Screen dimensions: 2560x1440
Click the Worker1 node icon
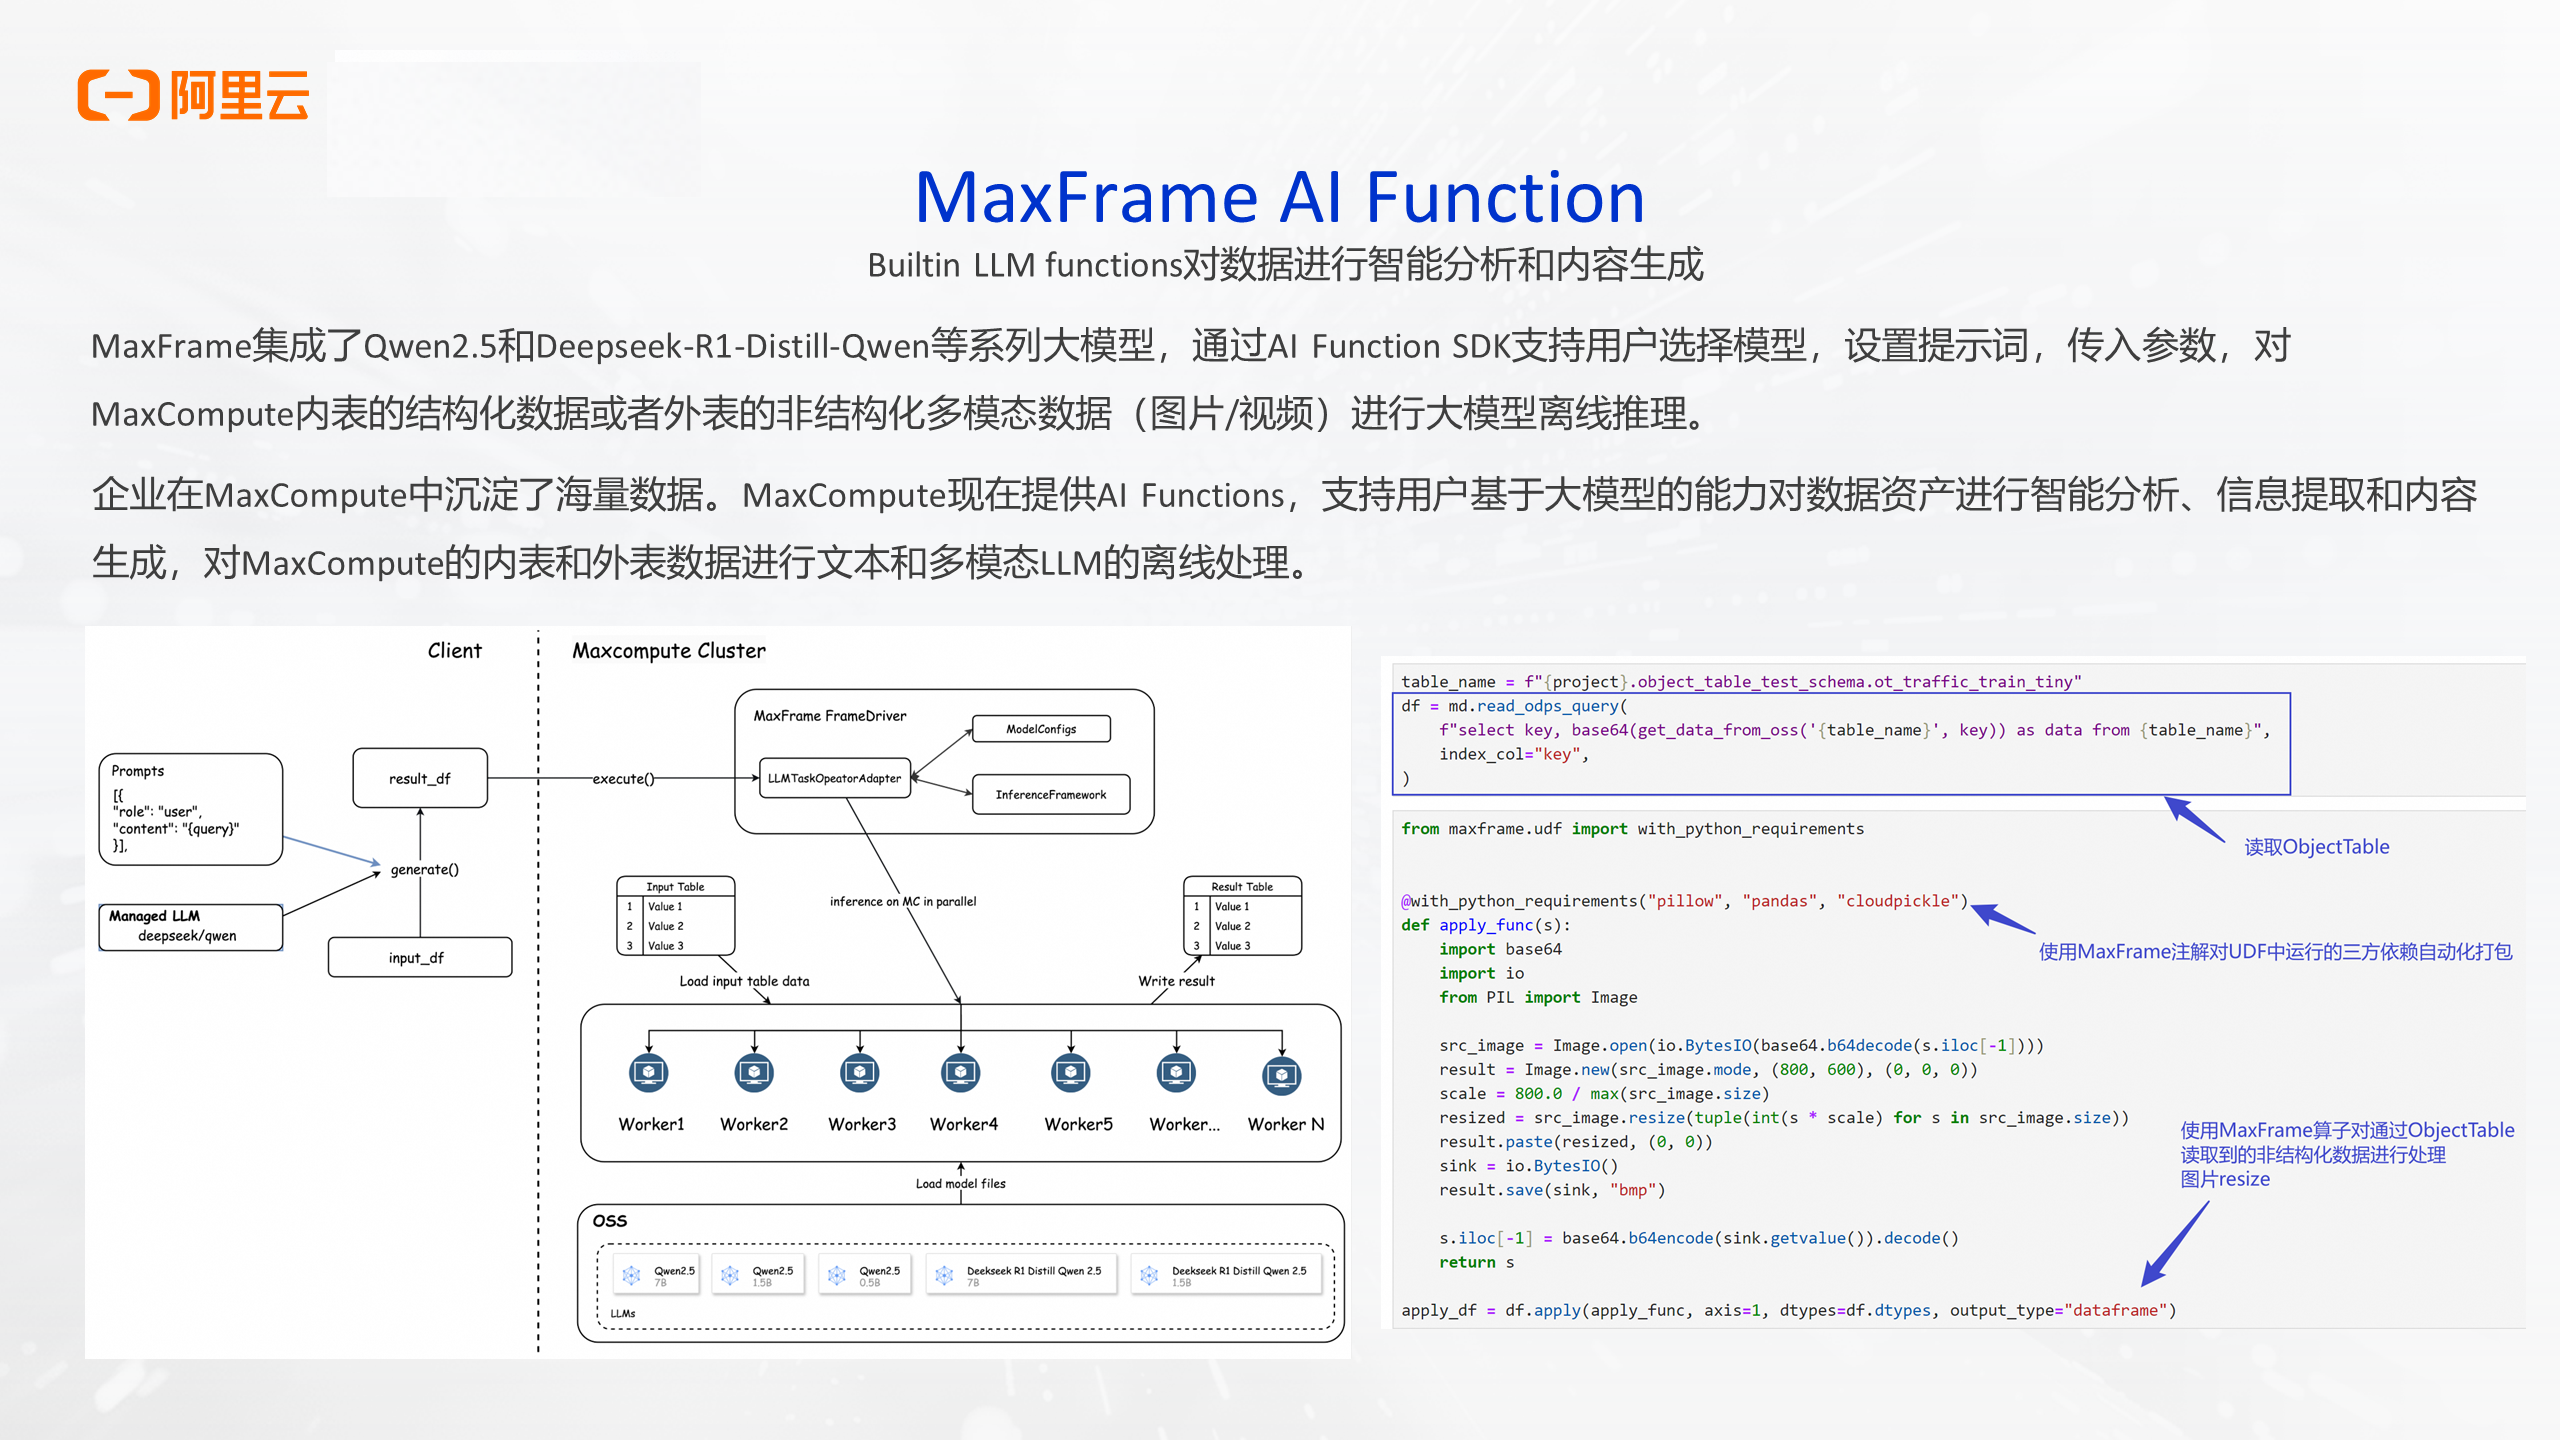click(x=649, y=1073)
